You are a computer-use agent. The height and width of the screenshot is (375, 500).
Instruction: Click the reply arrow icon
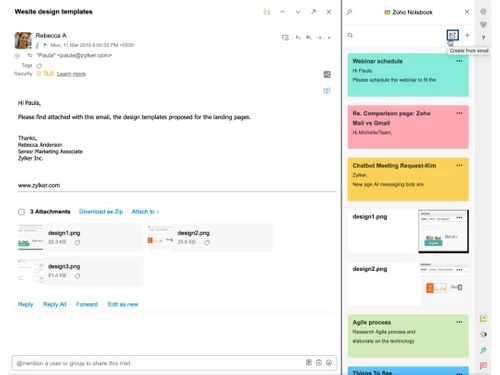tap(298, 38)
